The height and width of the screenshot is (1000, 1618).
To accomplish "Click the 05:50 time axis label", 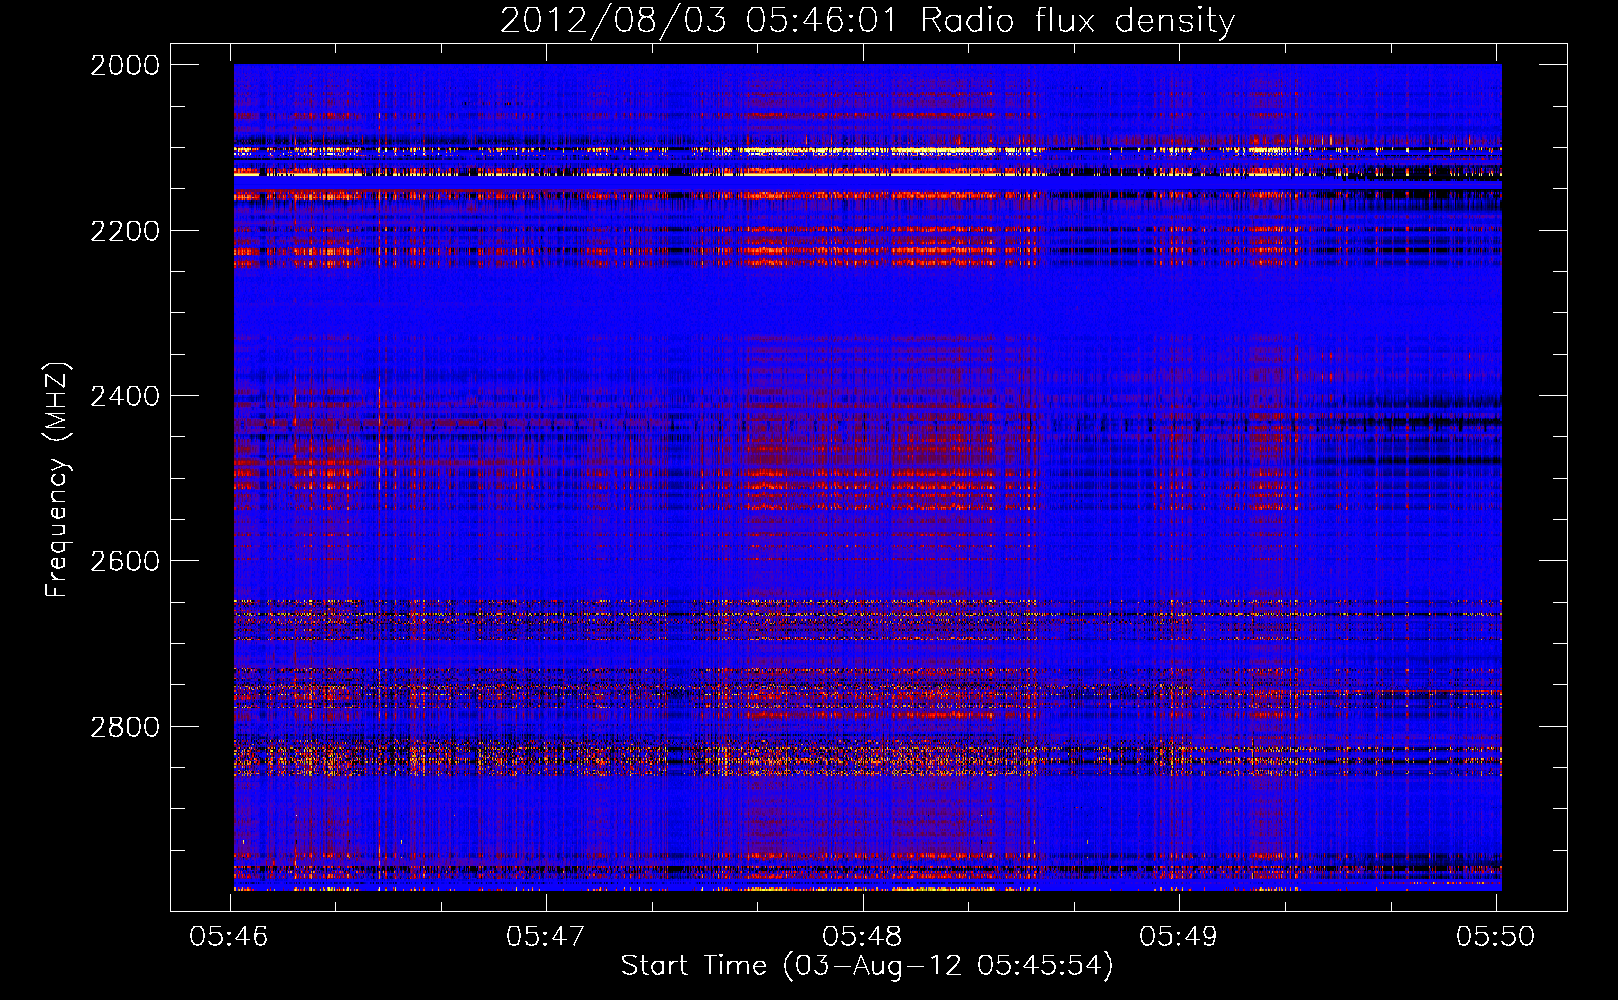I will (1495, 936).
